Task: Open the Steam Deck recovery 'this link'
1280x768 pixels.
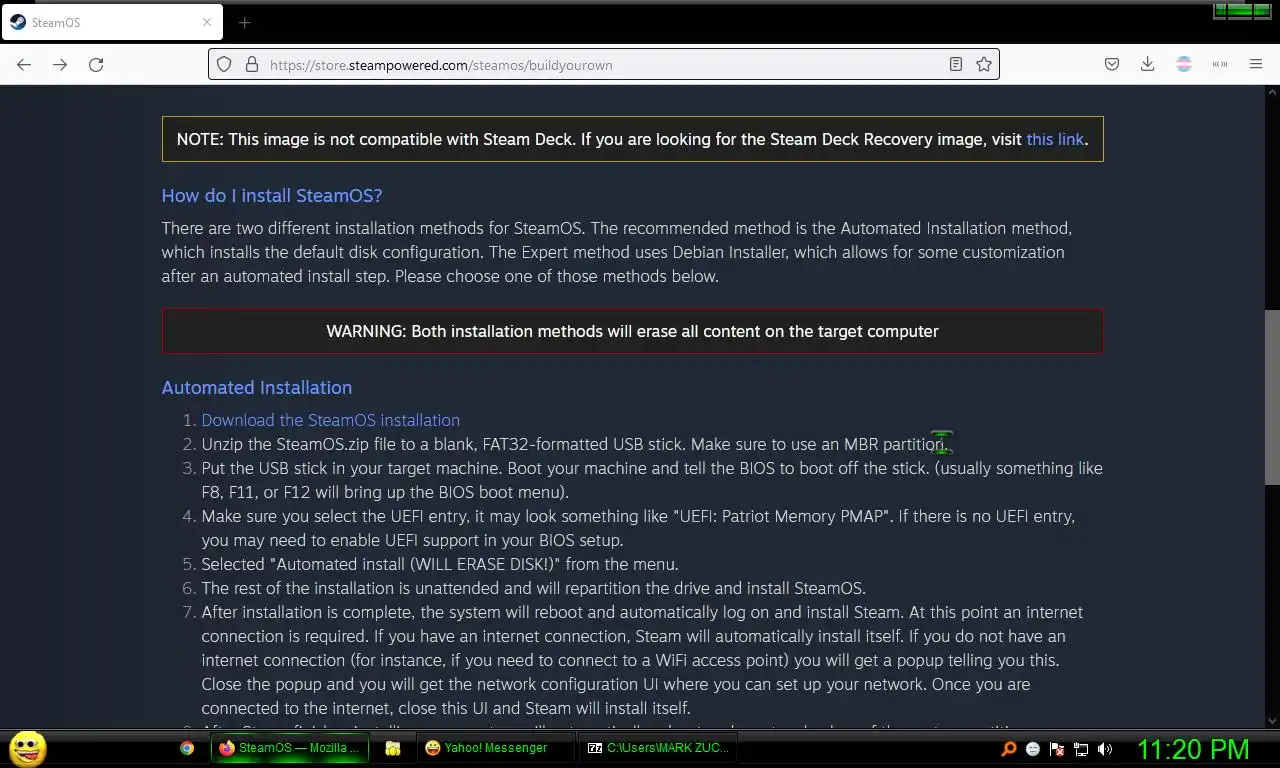Action: click(1055, 139)
